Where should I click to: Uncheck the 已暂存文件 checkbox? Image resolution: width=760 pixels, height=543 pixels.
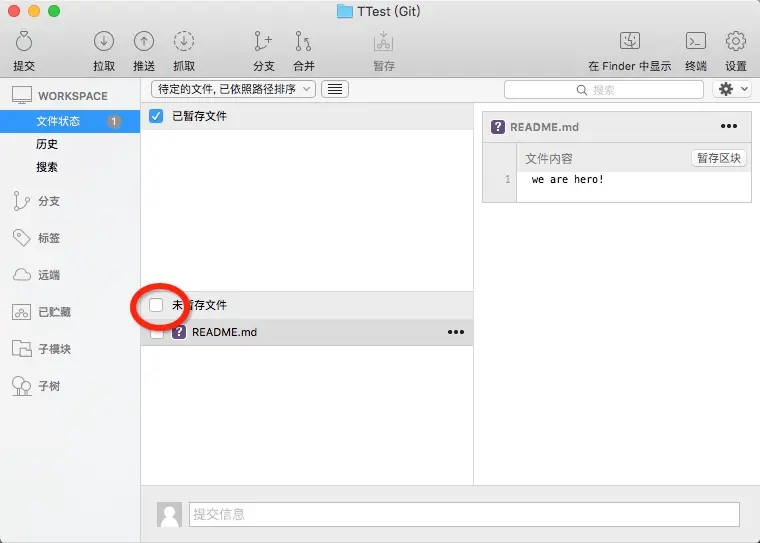click(156, 116)
